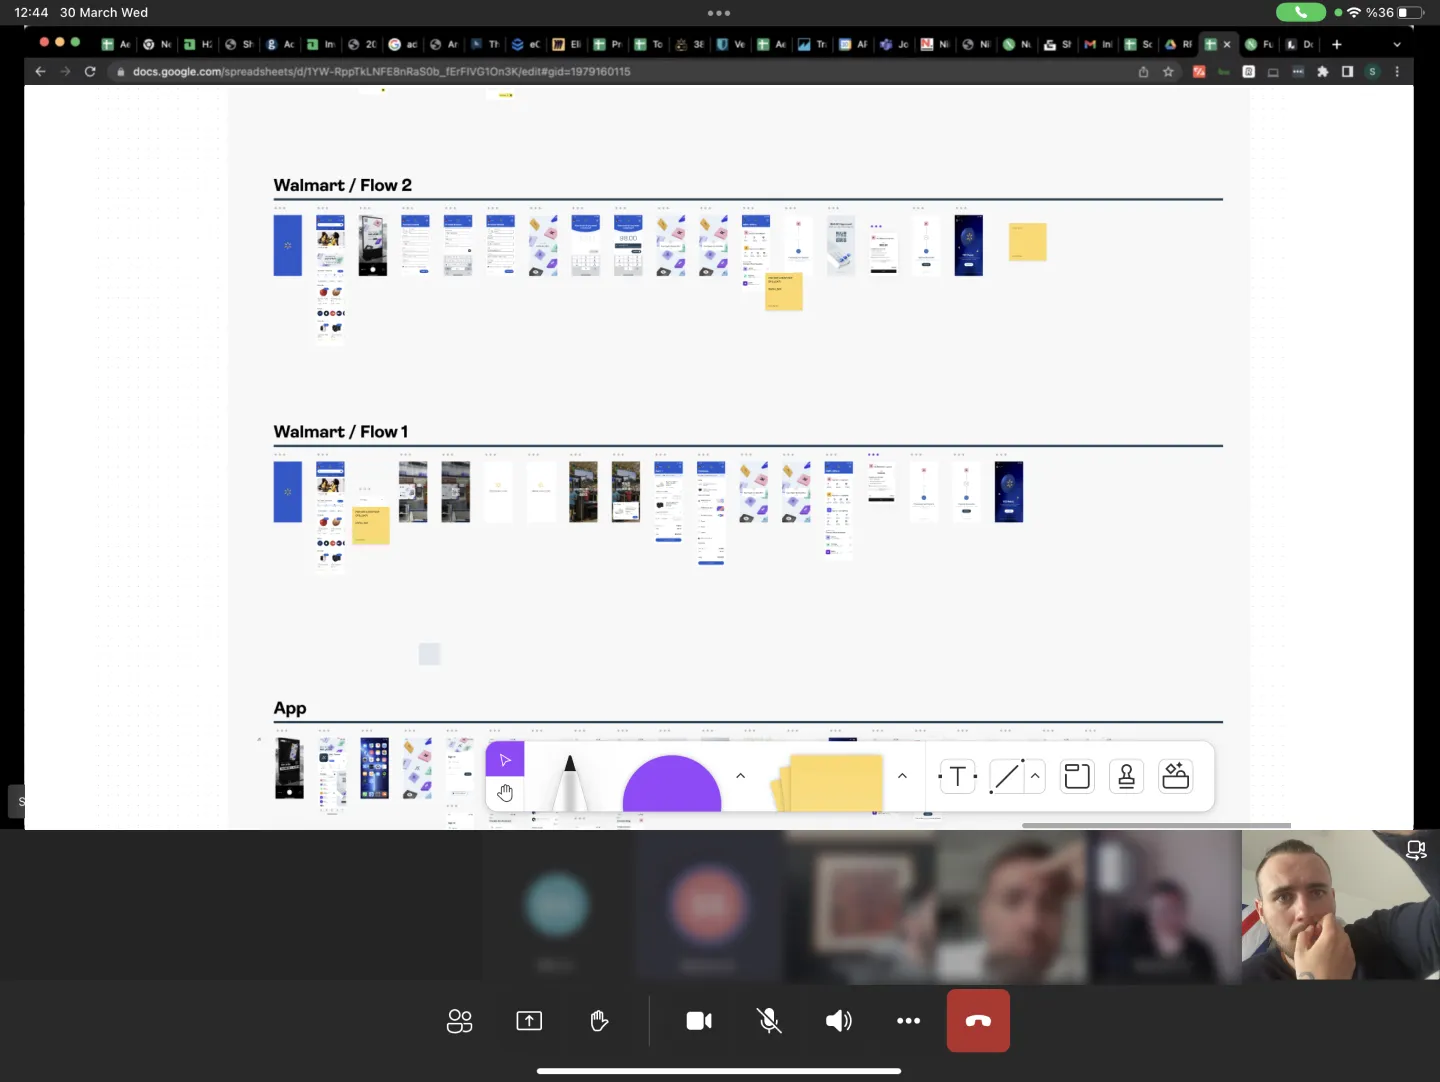Expand line tool options chevron
The height and width of the screenshot is (1082, 1440).
(x=1035, y=776)
